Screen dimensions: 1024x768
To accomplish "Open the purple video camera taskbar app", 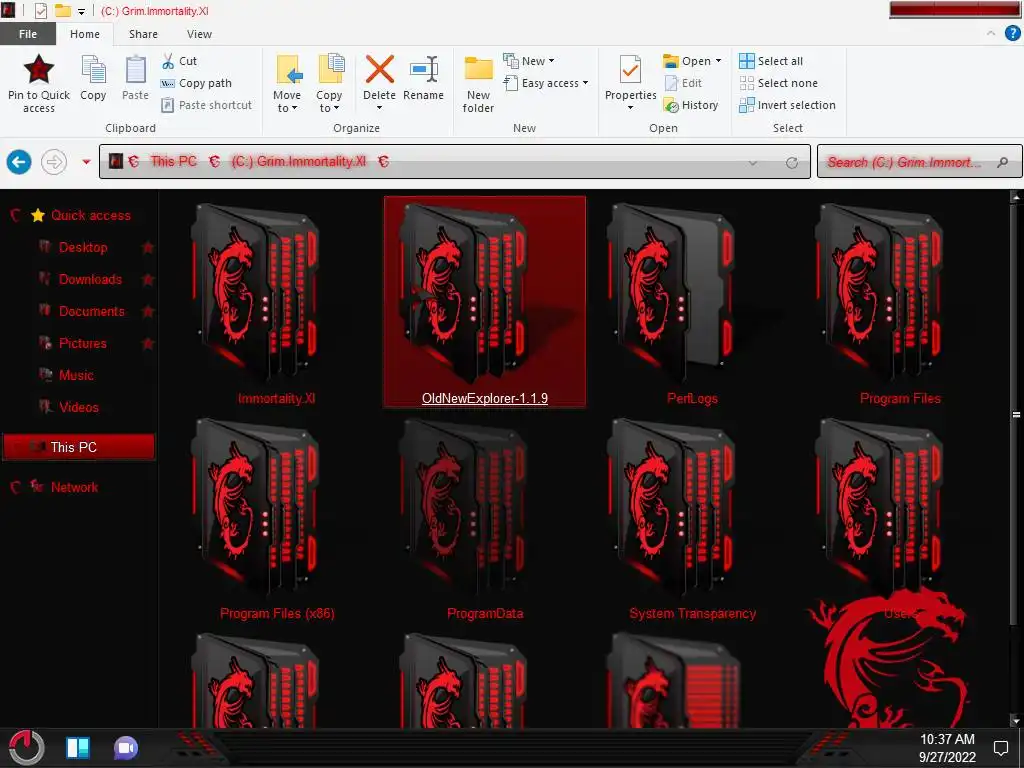I will (126, 748).
